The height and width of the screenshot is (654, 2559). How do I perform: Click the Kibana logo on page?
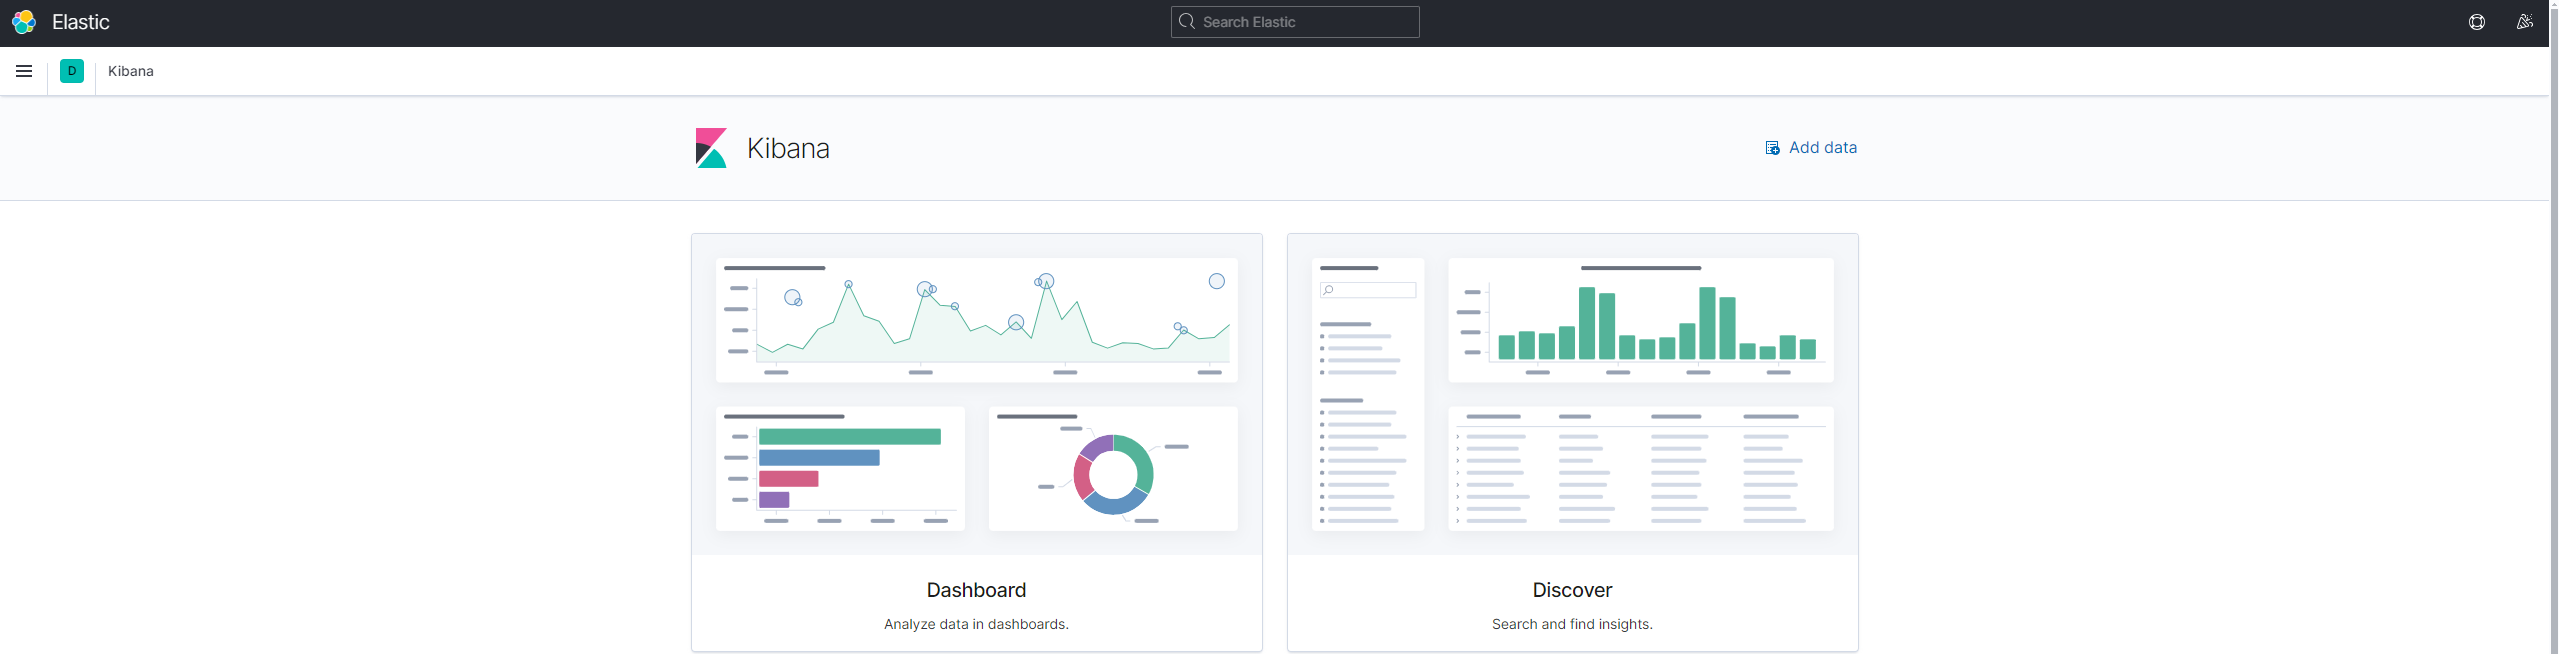click(711, 148)
